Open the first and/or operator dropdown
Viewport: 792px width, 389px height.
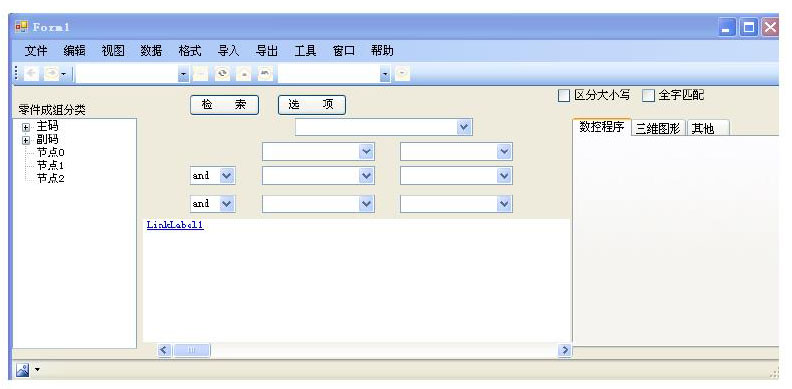click(213, 176)
